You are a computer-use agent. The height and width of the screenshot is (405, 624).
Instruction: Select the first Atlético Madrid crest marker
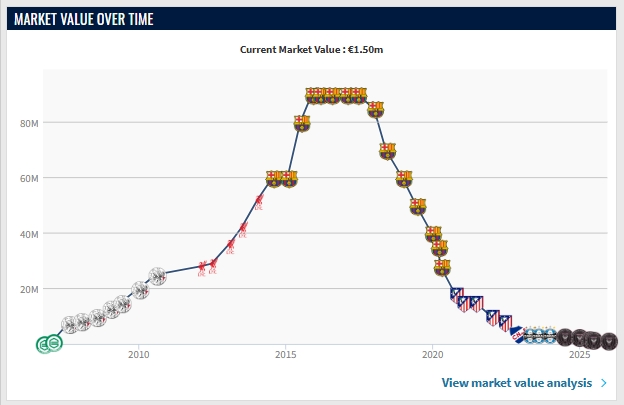coord(457,295)
